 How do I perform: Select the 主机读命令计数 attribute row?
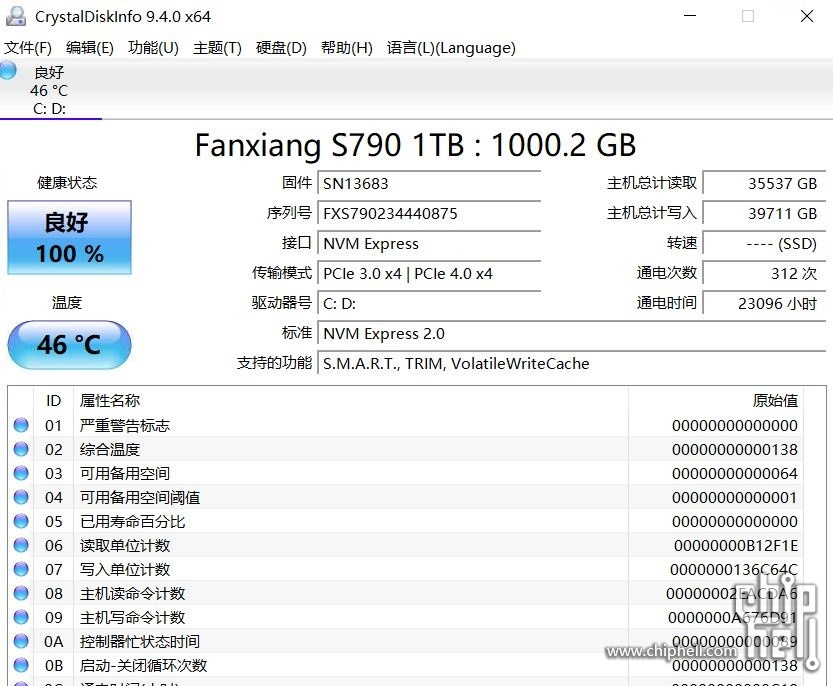coord(406,593)
